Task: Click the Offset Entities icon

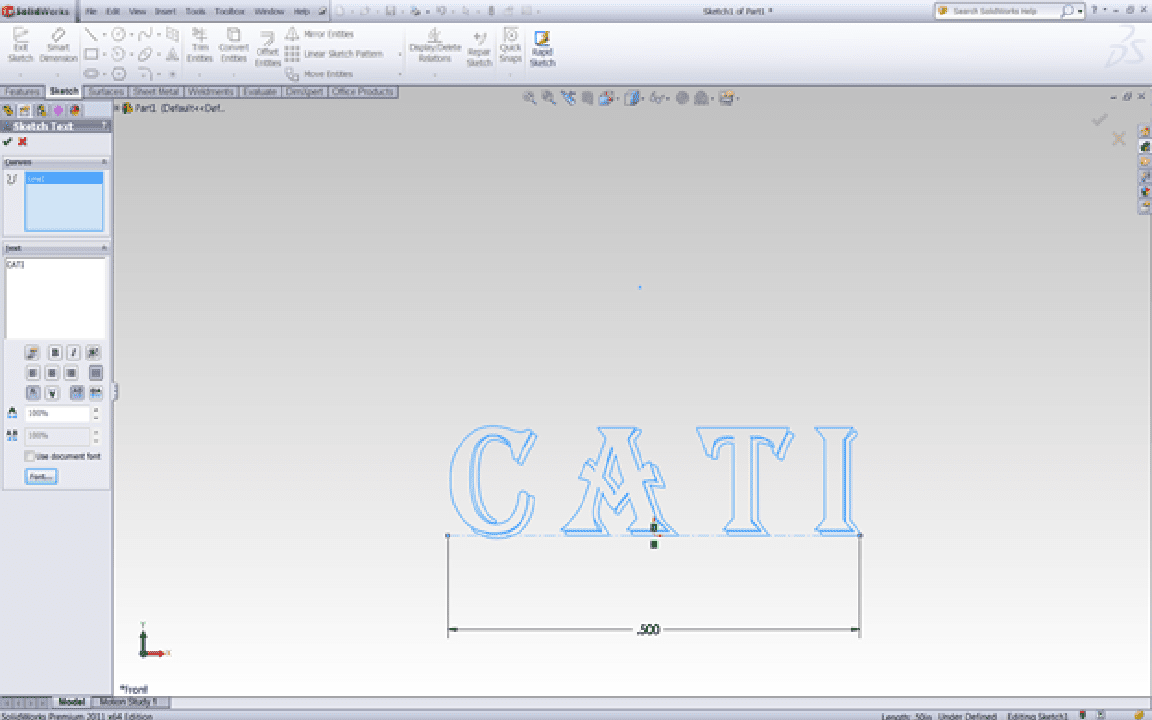Action: point(267,46)
